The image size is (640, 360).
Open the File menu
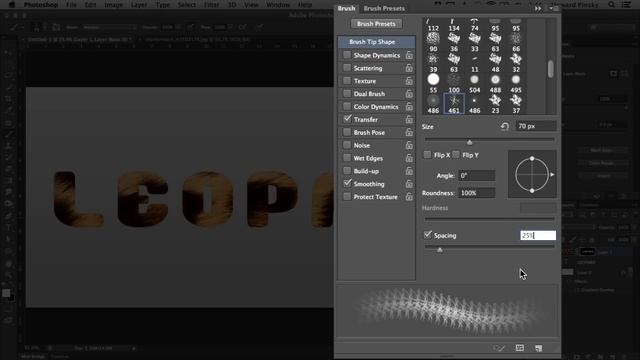coord(71,5)
